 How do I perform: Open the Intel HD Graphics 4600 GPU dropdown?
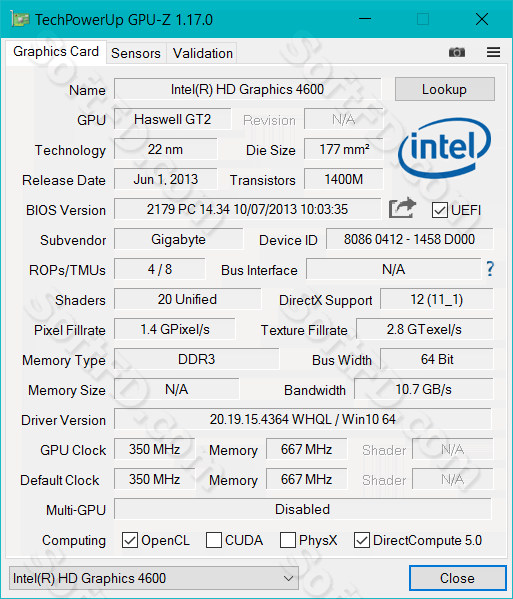154,578
